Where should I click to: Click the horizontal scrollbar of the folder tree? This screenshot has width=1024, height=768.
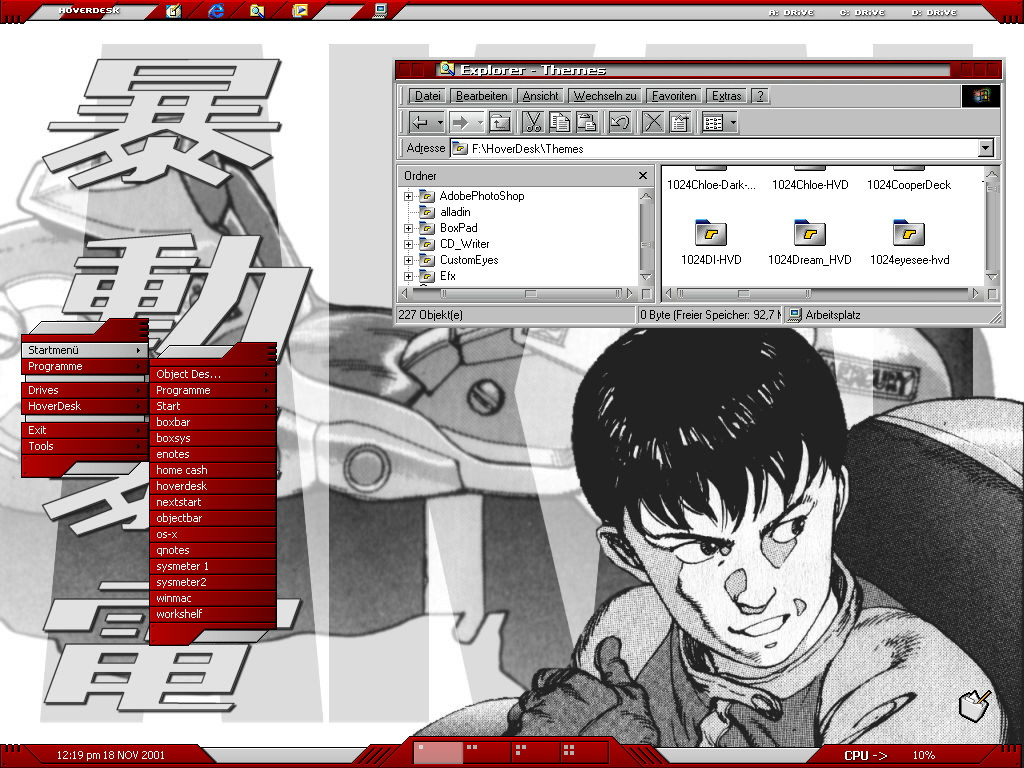point(519,294)
